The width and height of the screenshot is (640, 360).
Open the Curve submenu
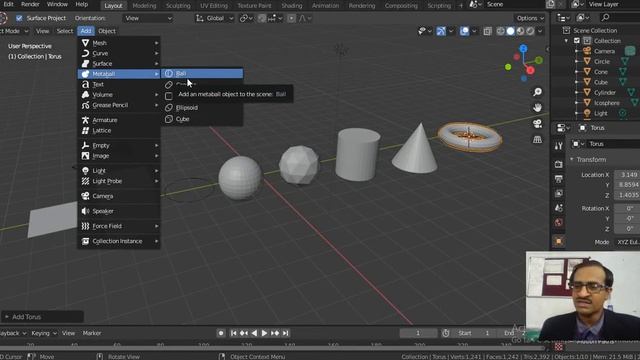(x=119, y=53)
